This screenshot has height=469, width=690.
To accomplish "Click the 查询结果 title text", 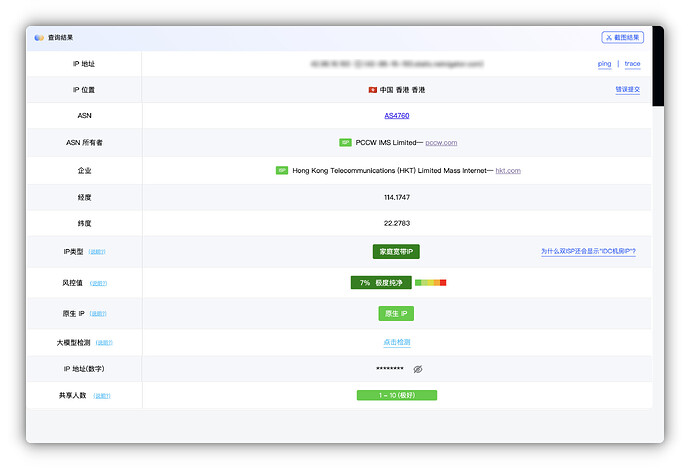I will [x=61, y=38].
